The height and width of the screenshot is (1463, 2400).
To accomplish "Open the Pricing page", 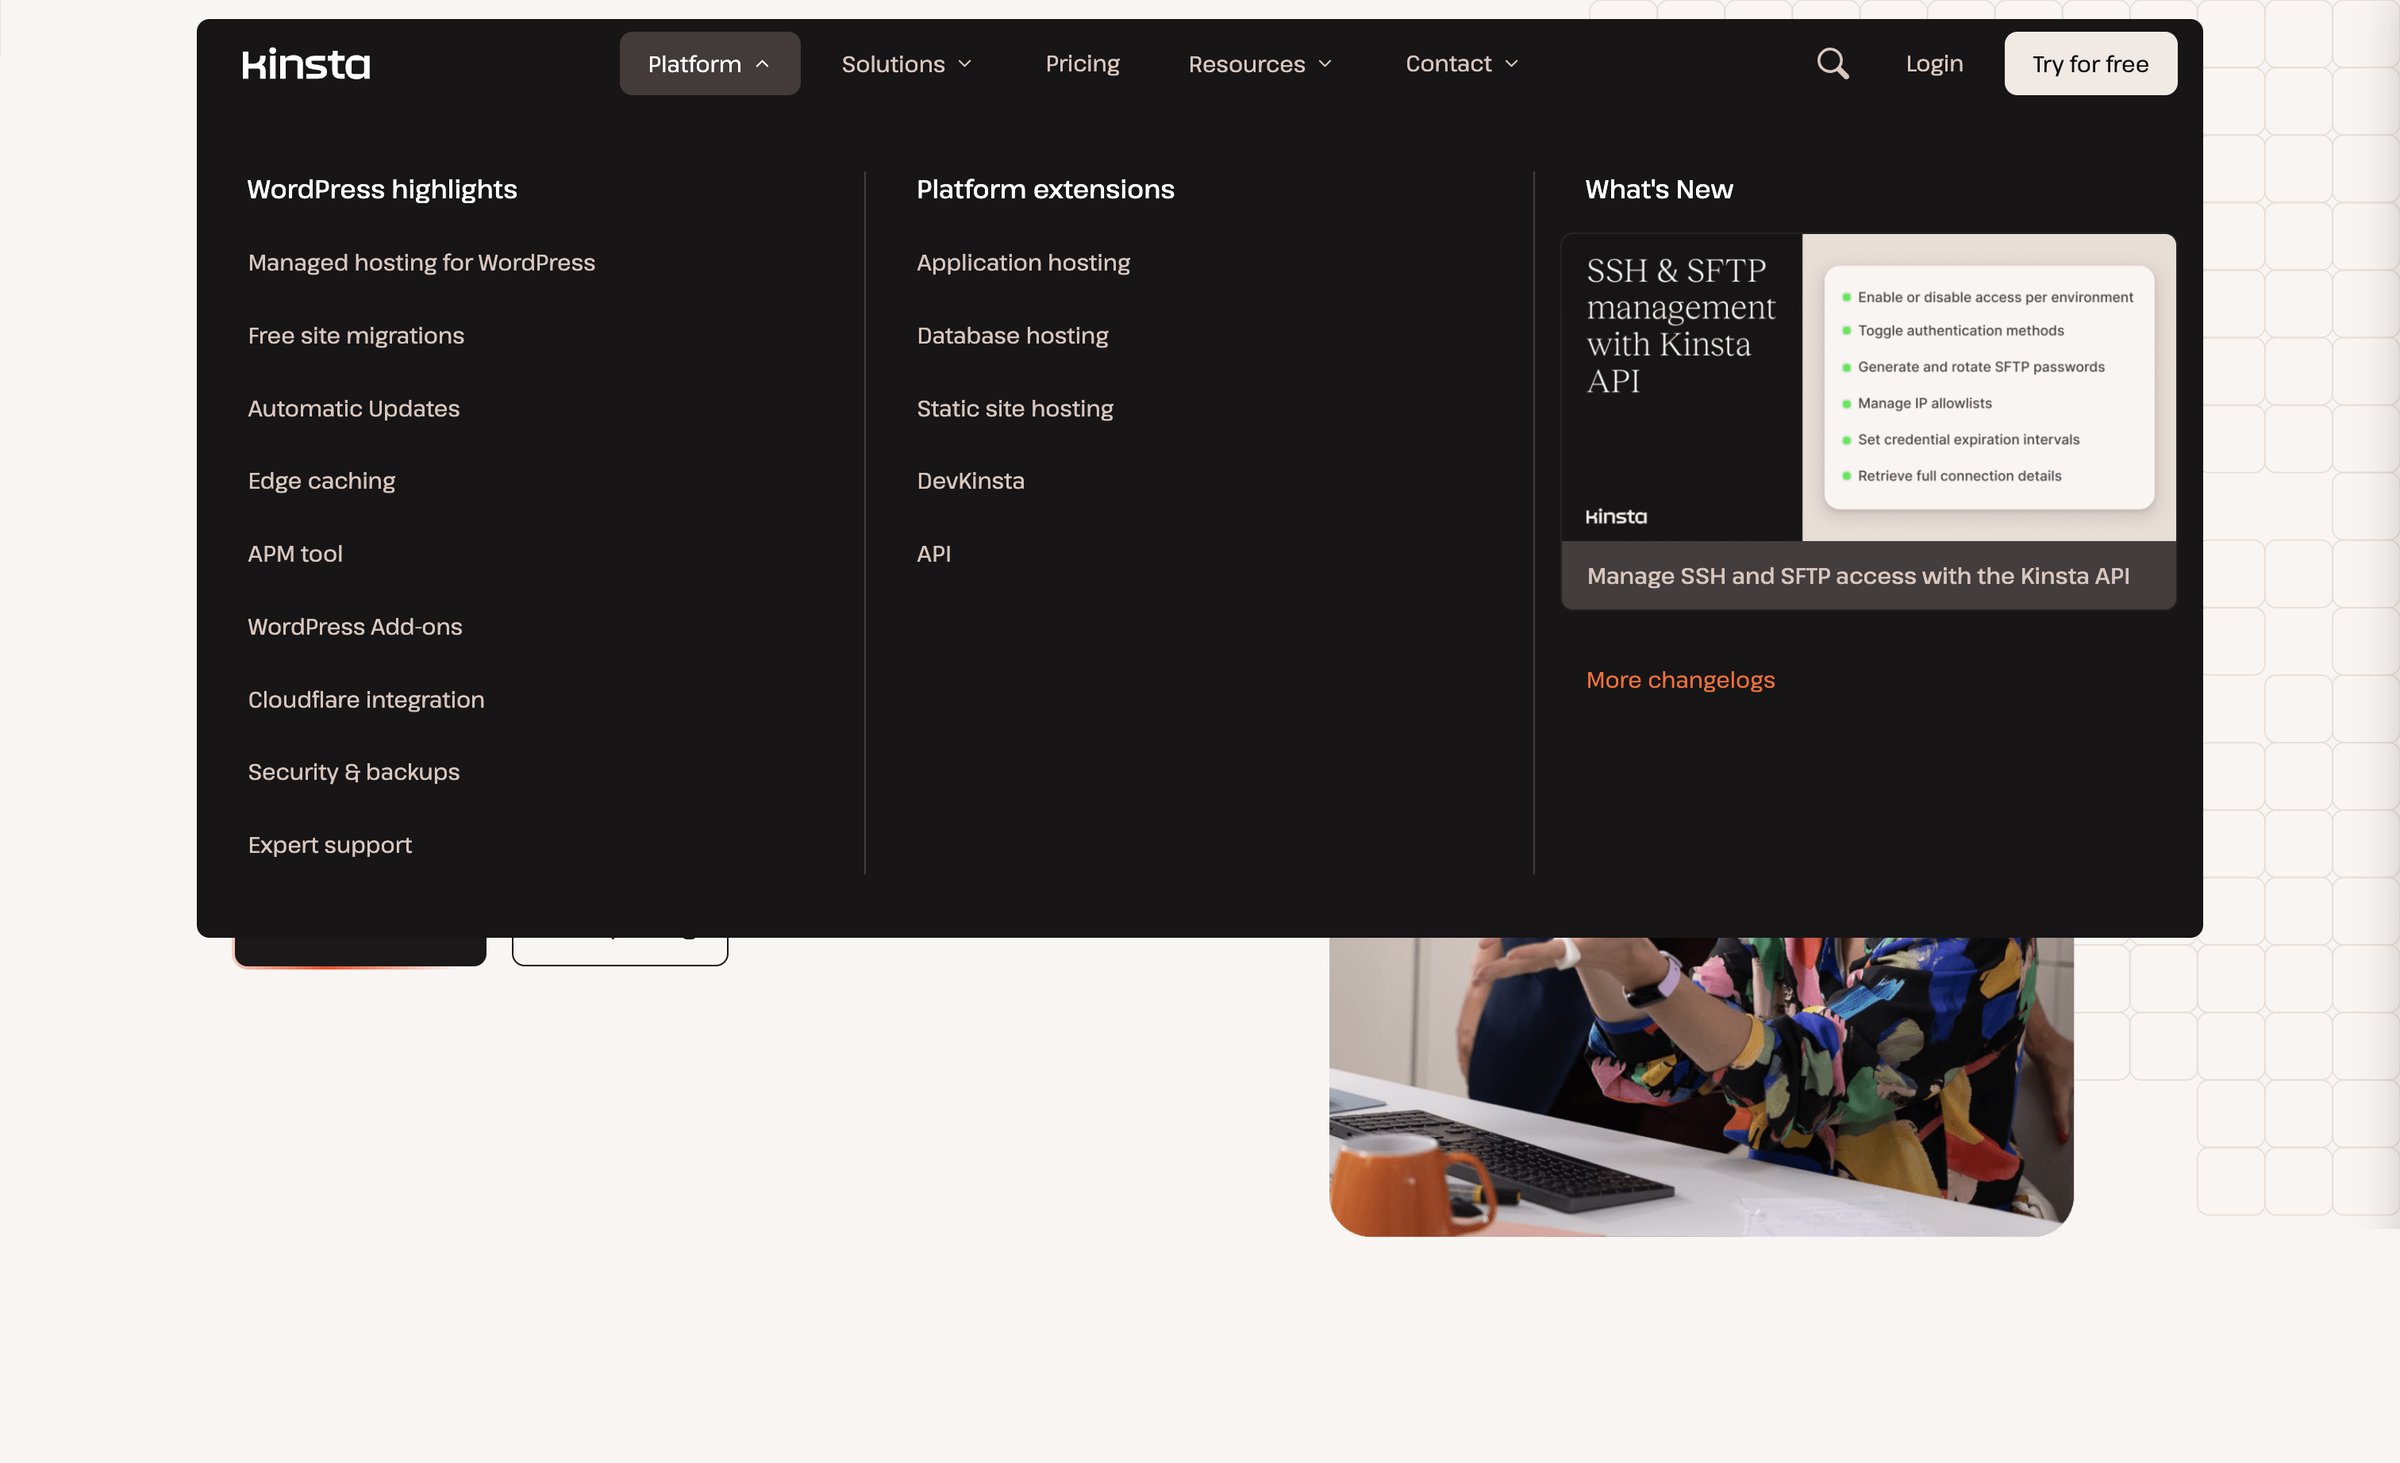I will (1082, 64).
